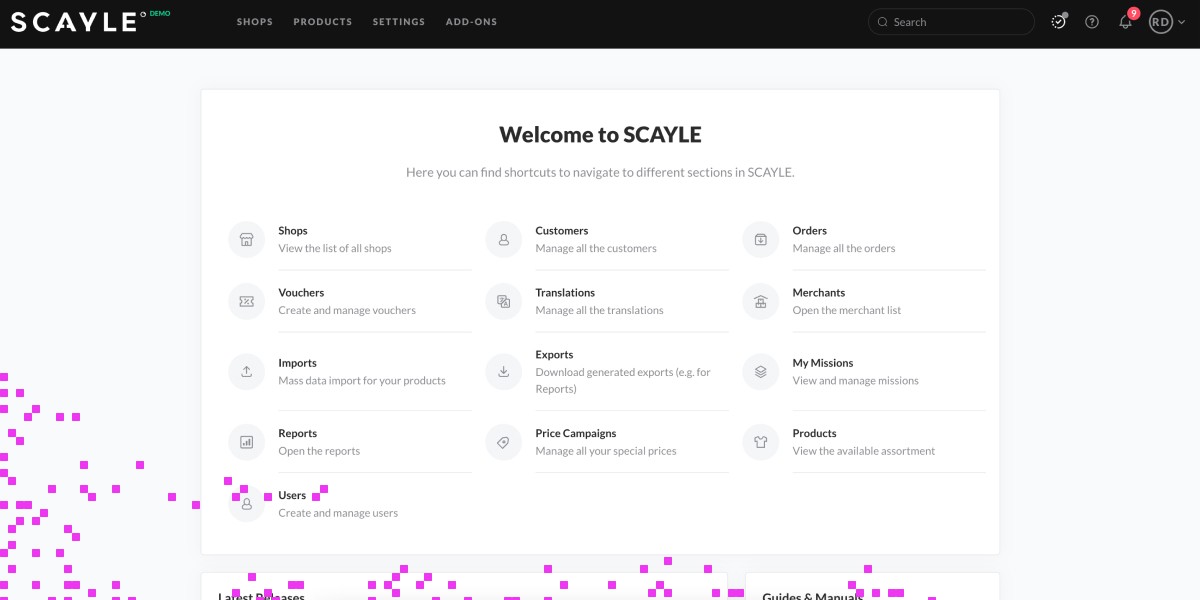Open the Add-ons navigation menu
Screen dimensions: 1200x600
(471, 22)
